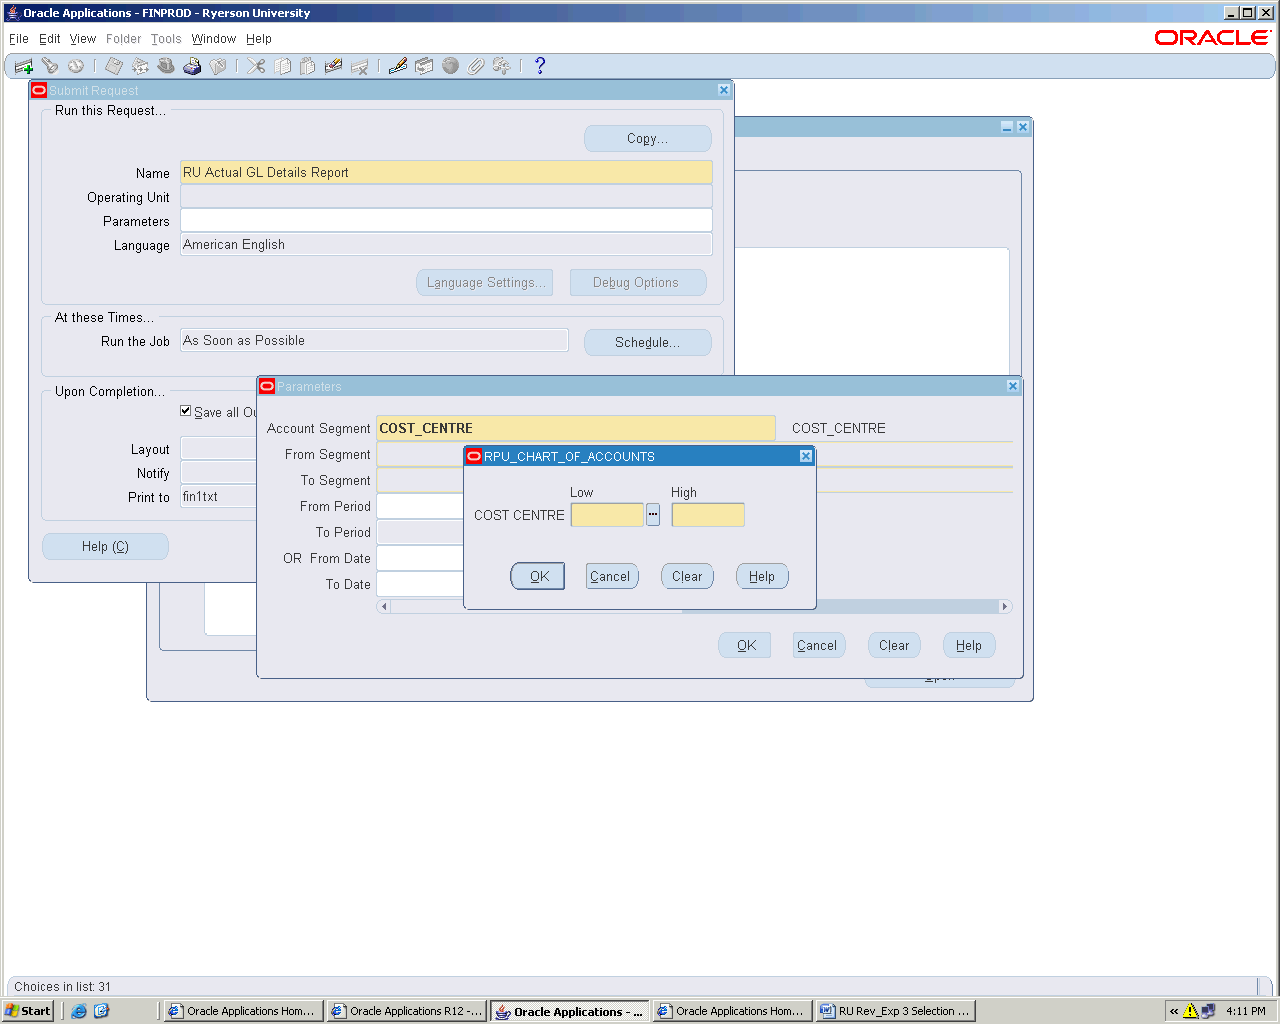Click left arrow of Parameters horizontal scrollbar

[x=384, y=606]
